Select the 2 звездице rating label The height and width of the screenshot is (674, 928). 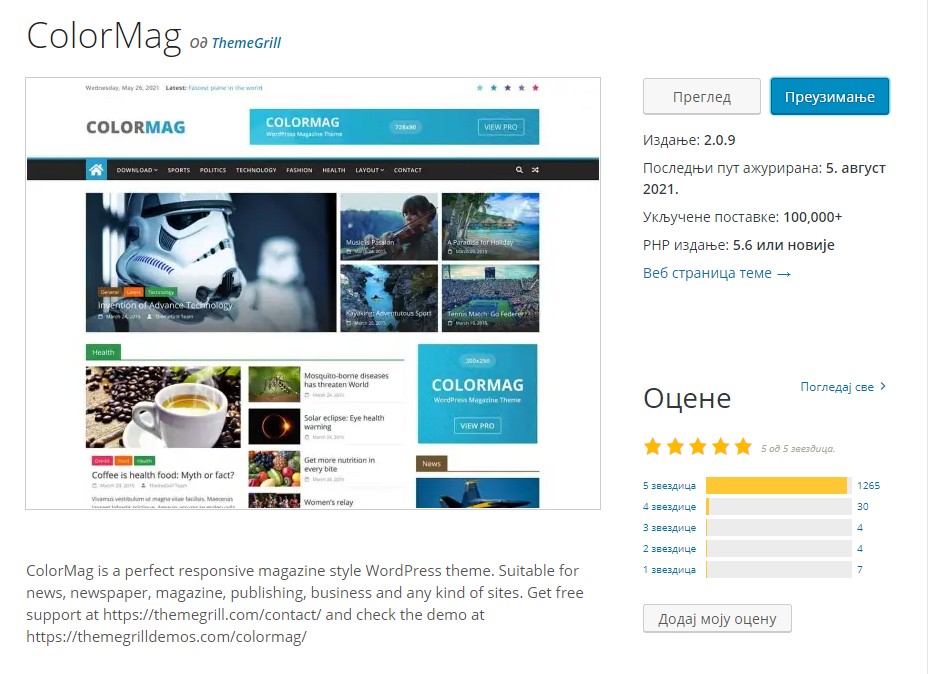[x=669, y=549]
